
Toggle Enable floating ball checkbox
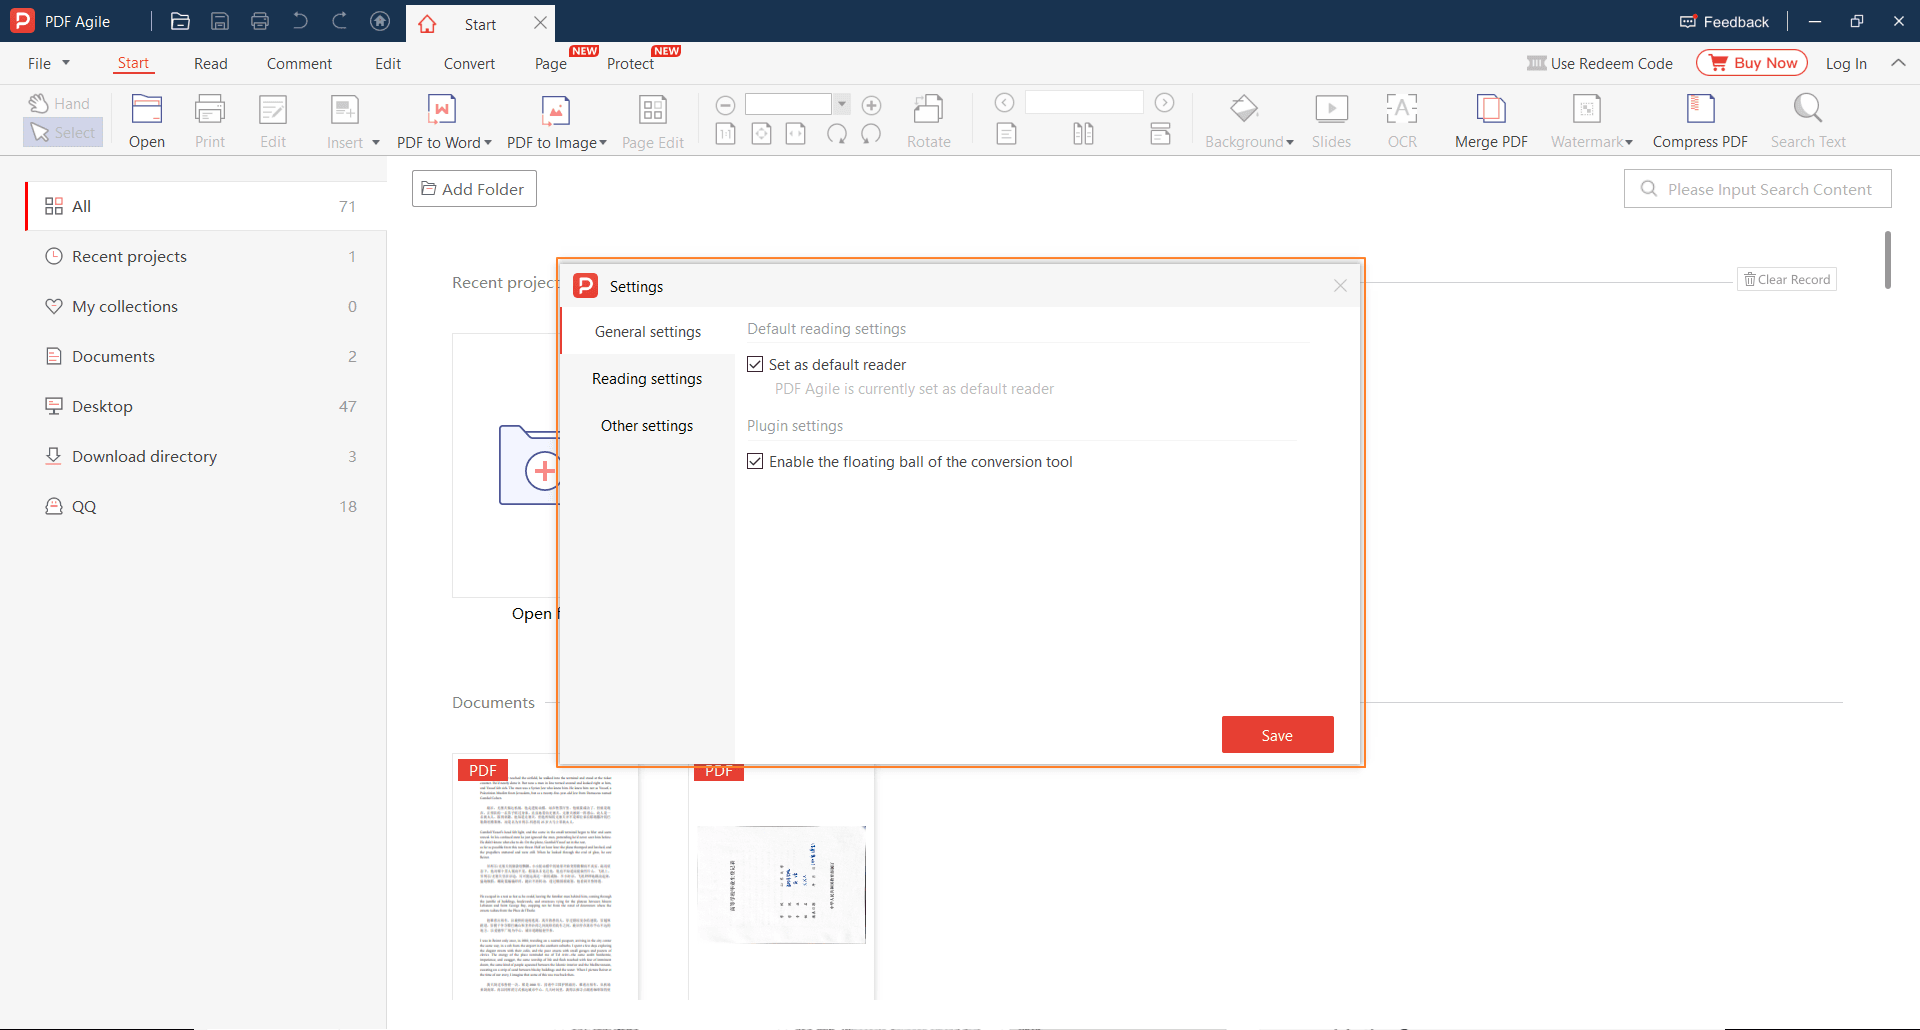pyautogui.click(x=755, y=462)
